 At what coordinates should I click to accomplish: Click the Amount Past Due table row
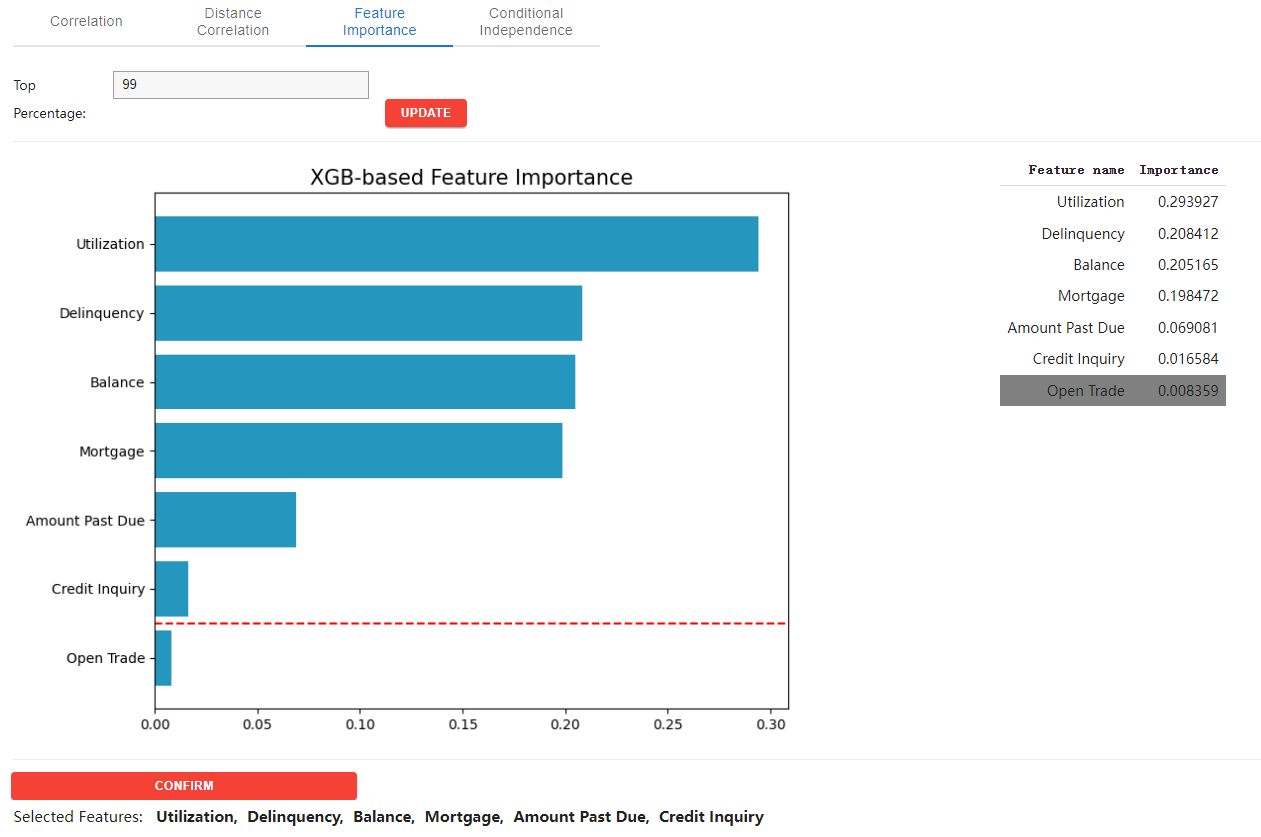[x=1112, y=328]
